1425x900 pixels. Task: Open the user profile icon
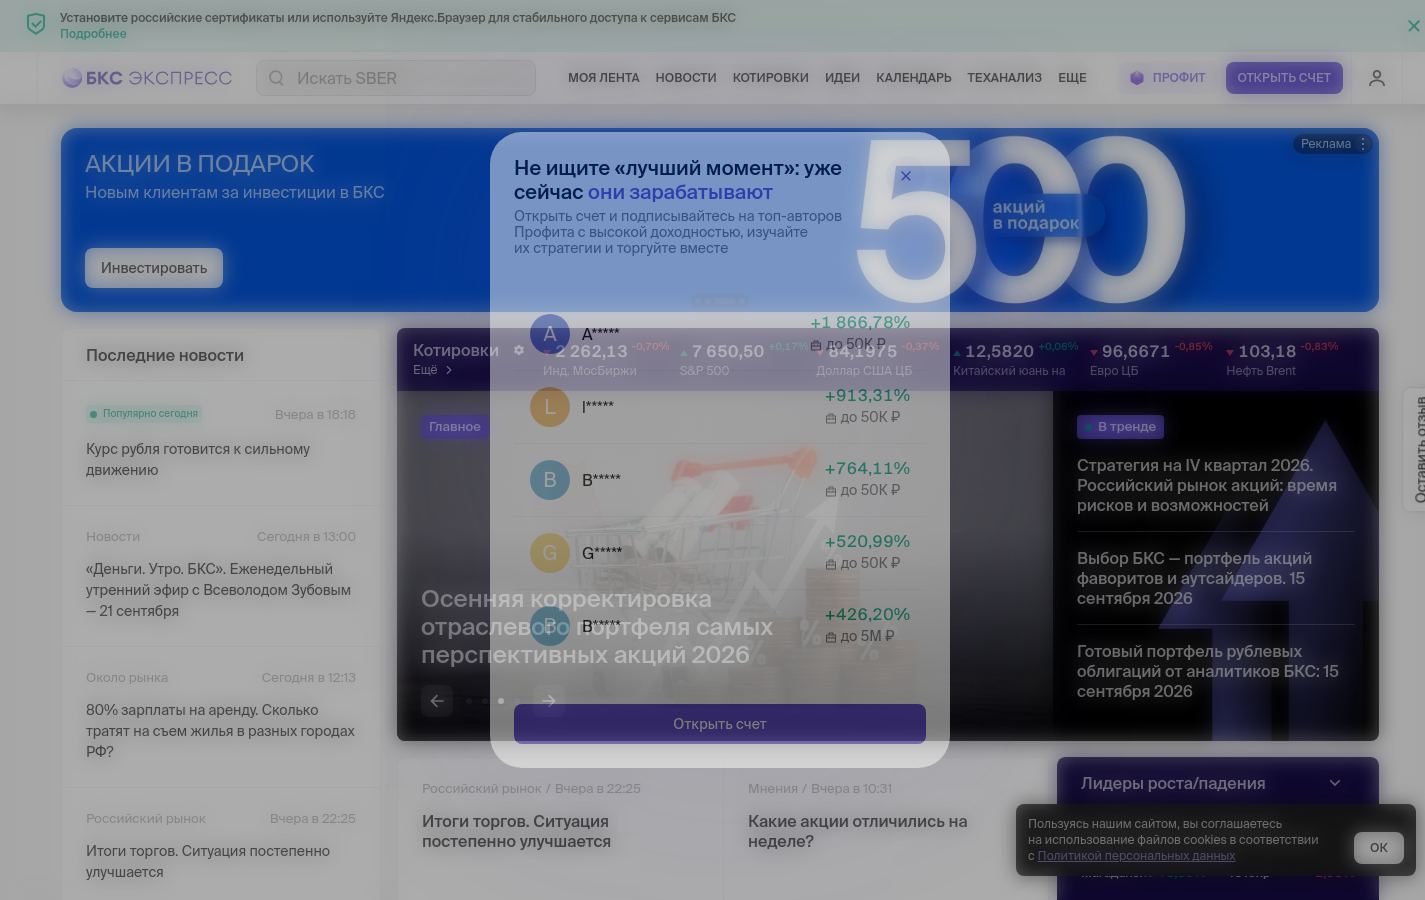tap(1377, 78)
